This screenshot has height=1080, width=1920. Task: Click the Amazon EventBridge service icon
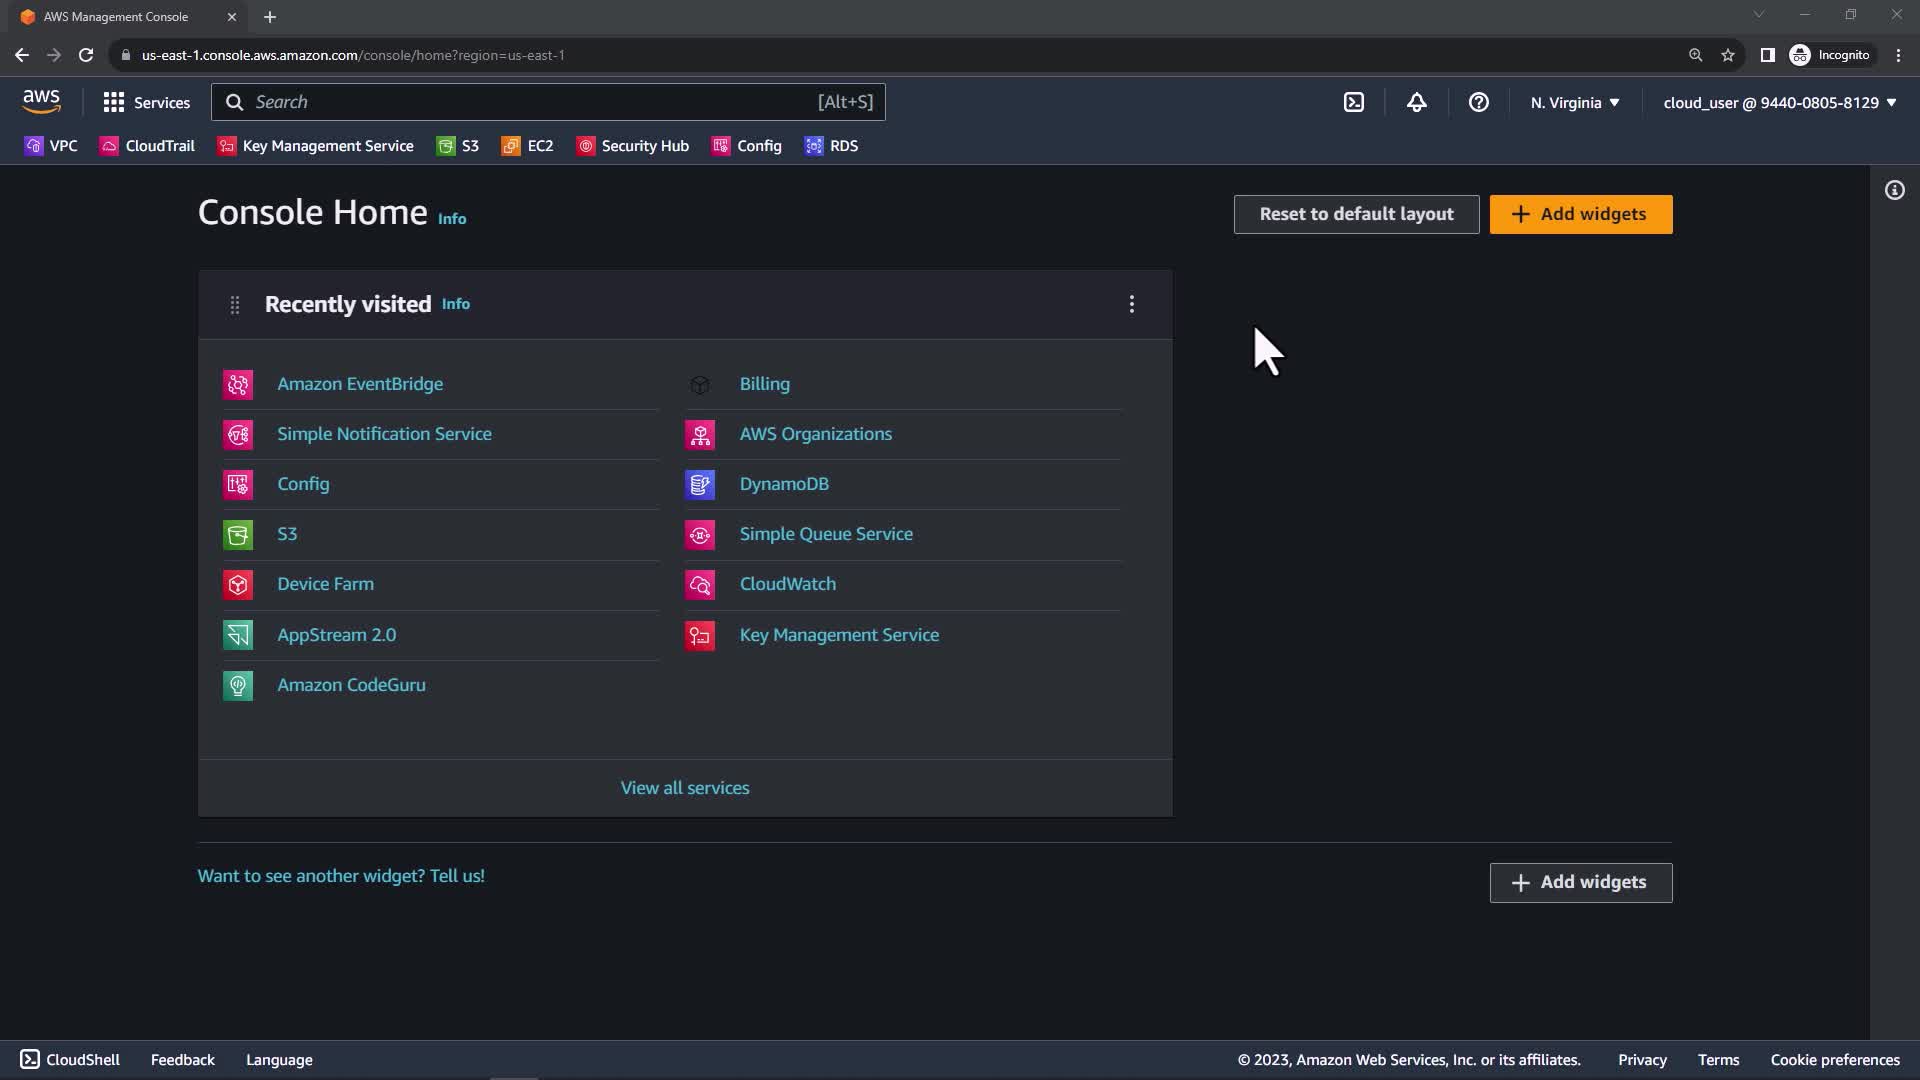pyautogui.click(x=238, y=384)
